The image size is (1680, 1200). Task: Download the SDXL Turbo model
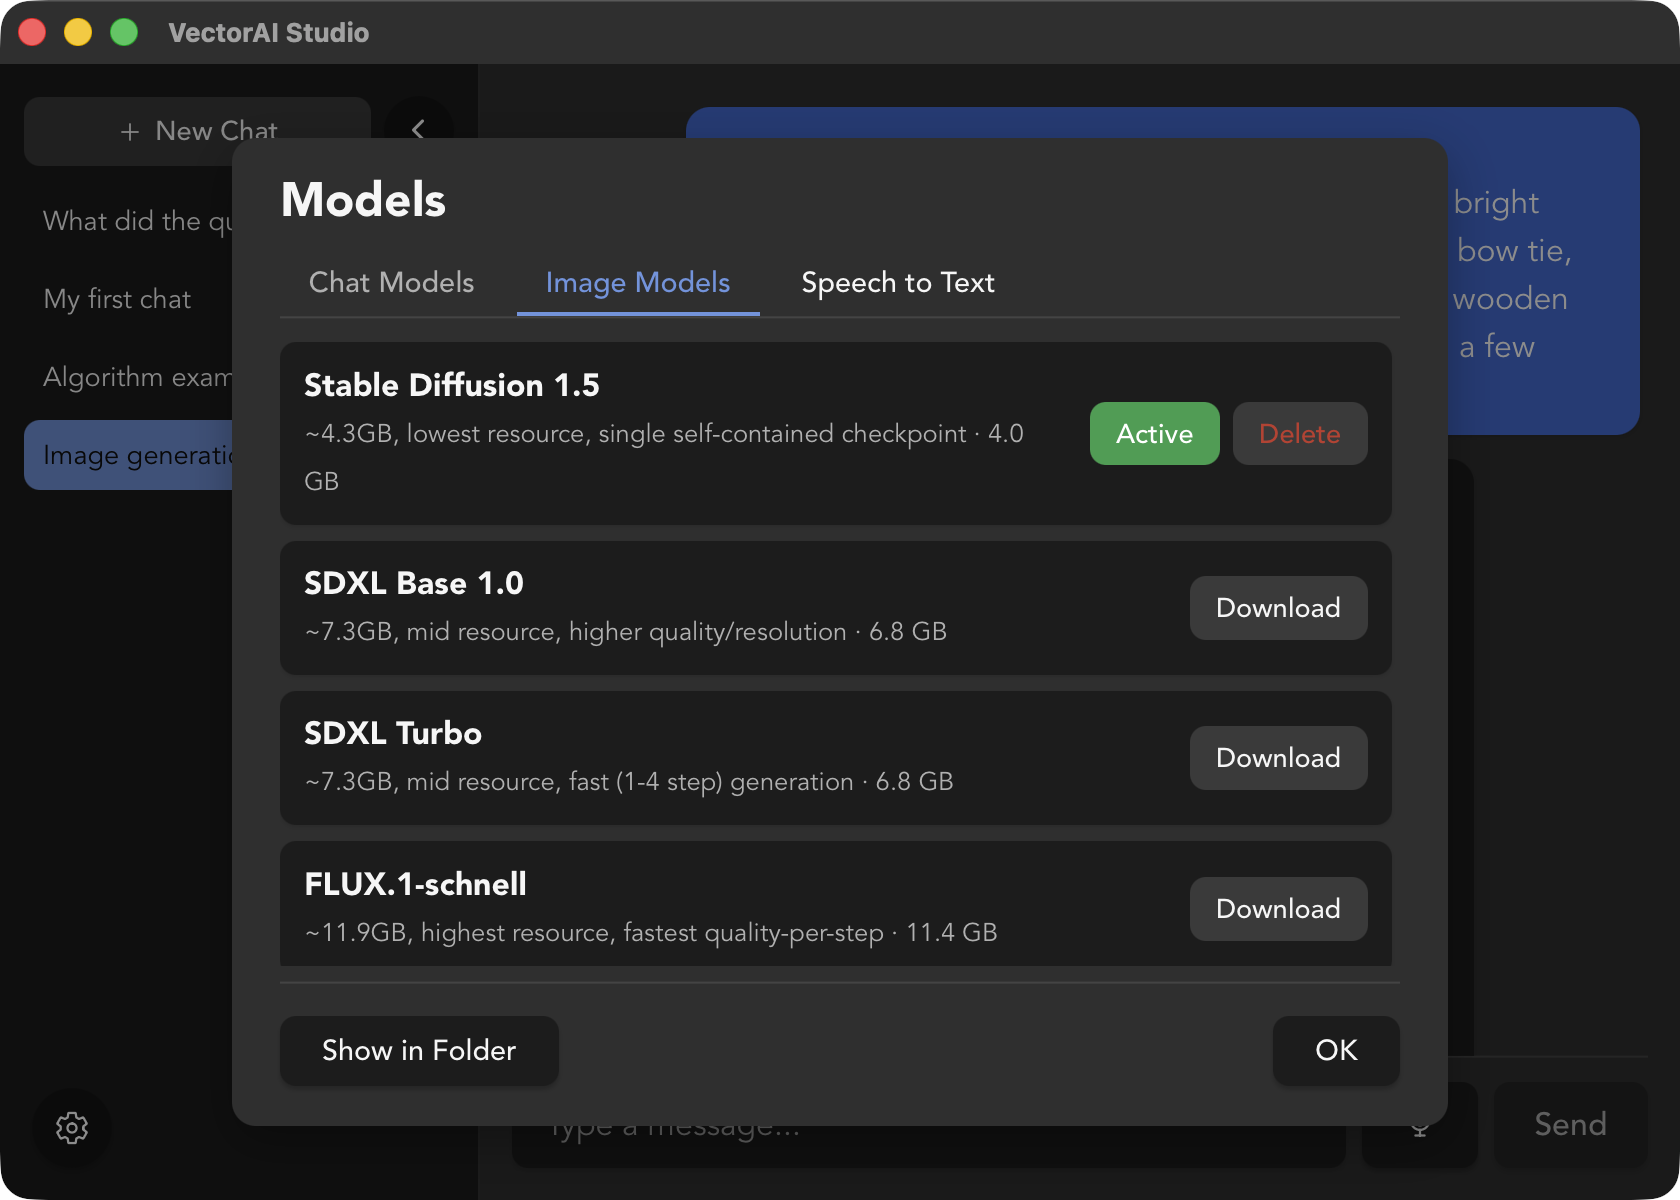(1278, 758)
